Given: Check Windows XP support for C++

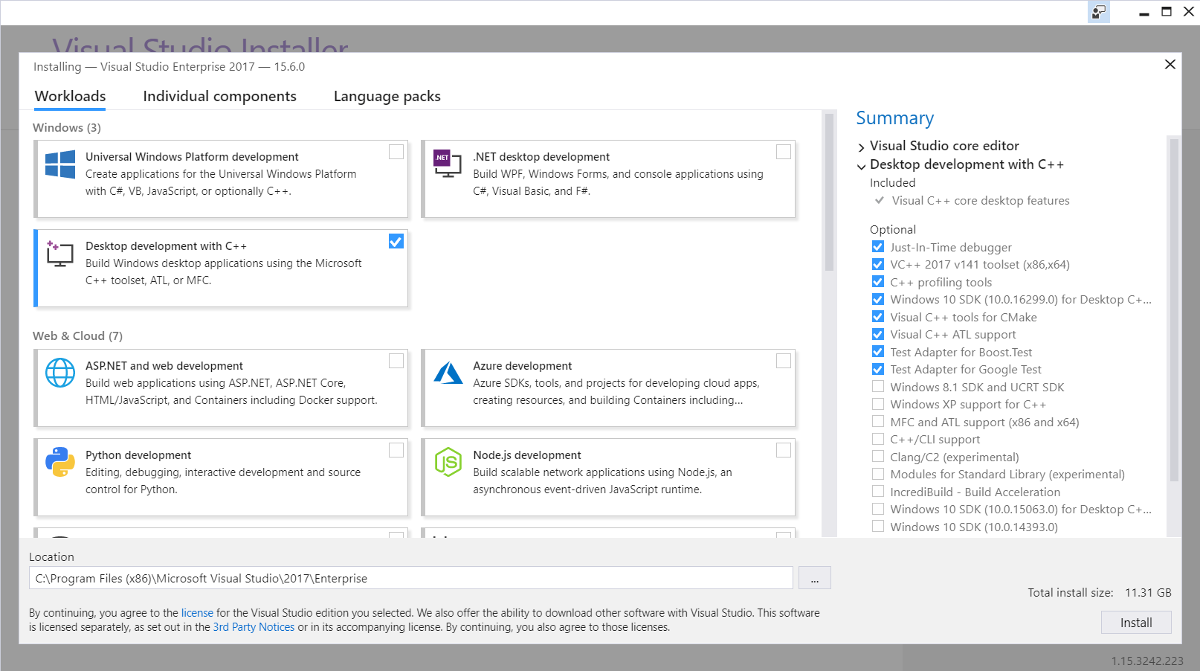Looking at the screenshot, I should (x=877, y=404).
